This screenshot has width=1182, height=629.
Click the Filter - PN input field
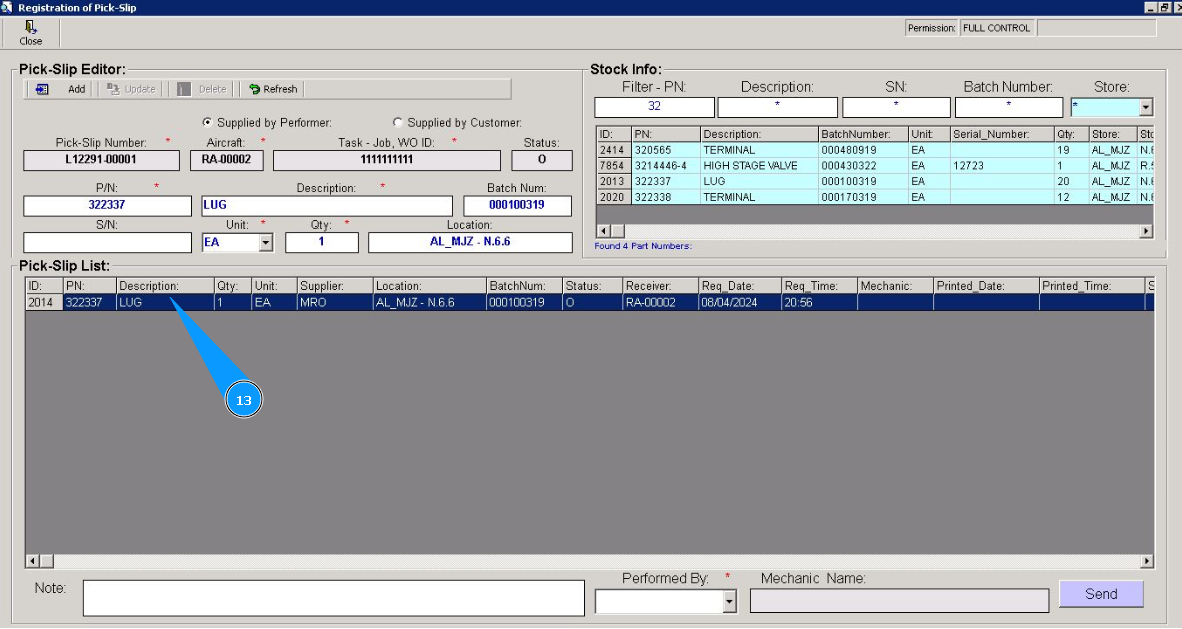(x=654, y=108)
